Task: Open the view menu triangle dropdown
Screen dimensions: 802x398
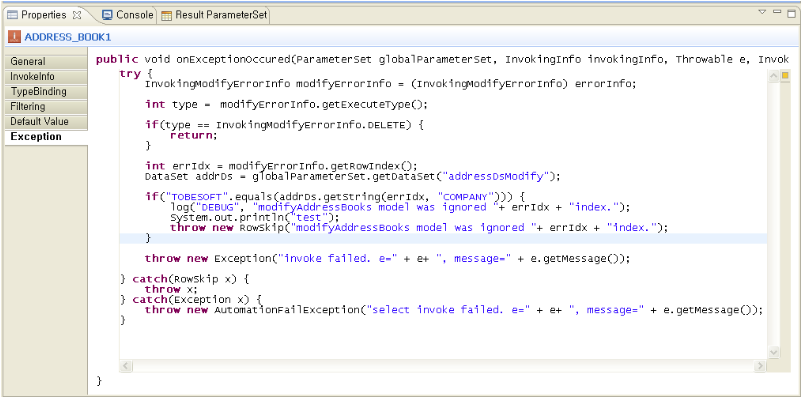Action: click(763, 12)
